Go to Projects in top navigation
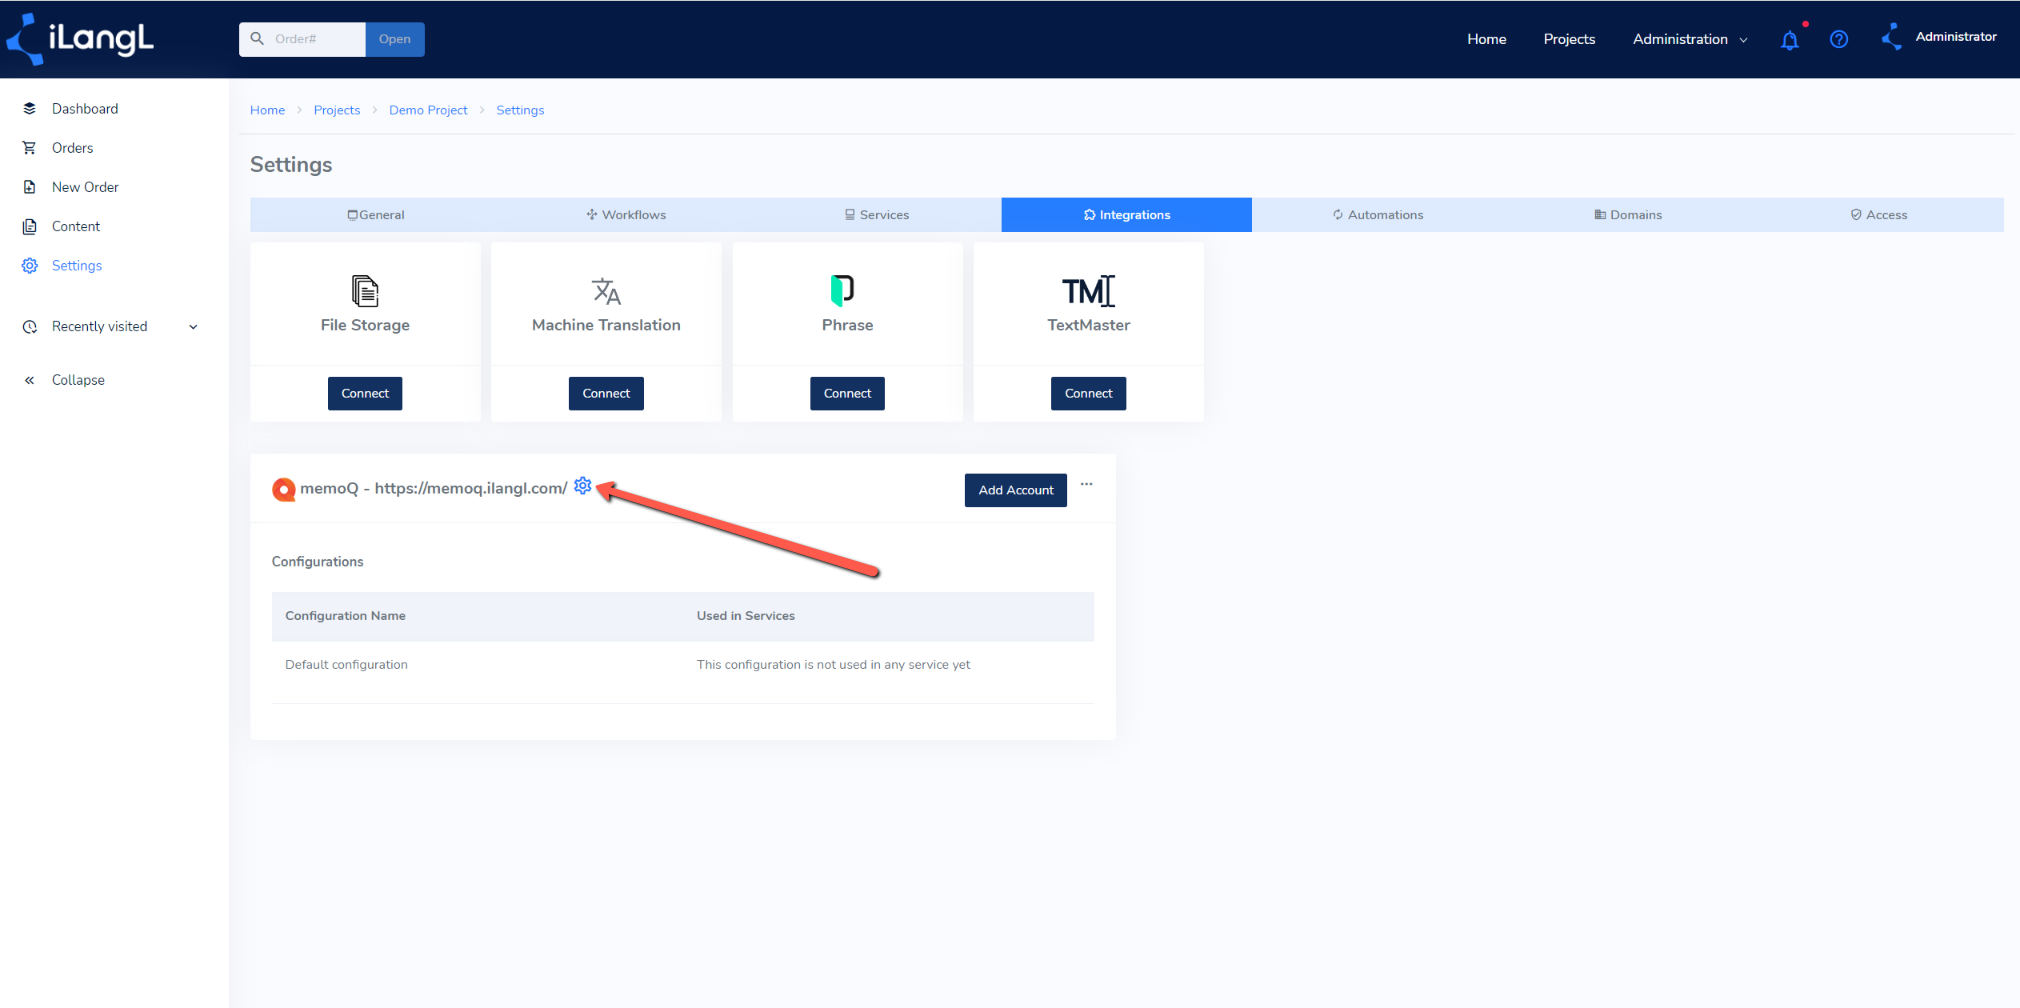The height and width of the screenshot is (1008, 2020). coord(1569,39)
